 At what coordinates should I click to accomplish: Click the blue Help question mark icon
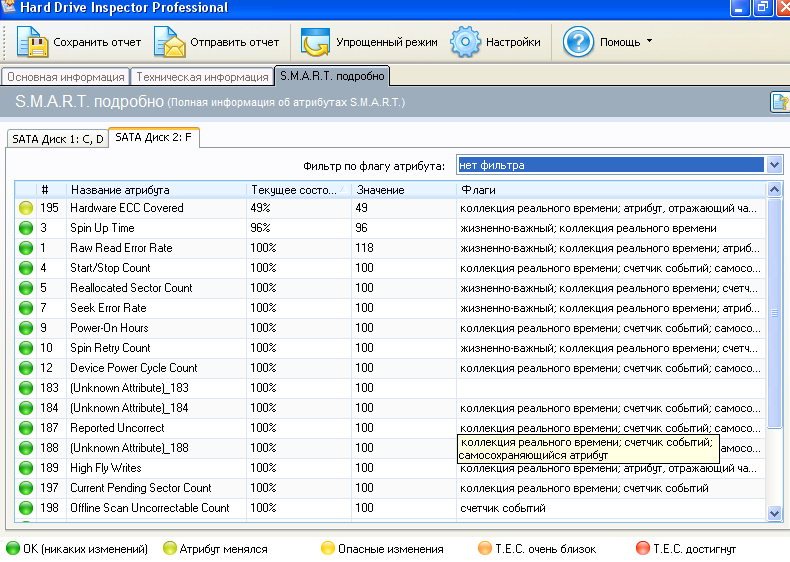coord(579,43)
